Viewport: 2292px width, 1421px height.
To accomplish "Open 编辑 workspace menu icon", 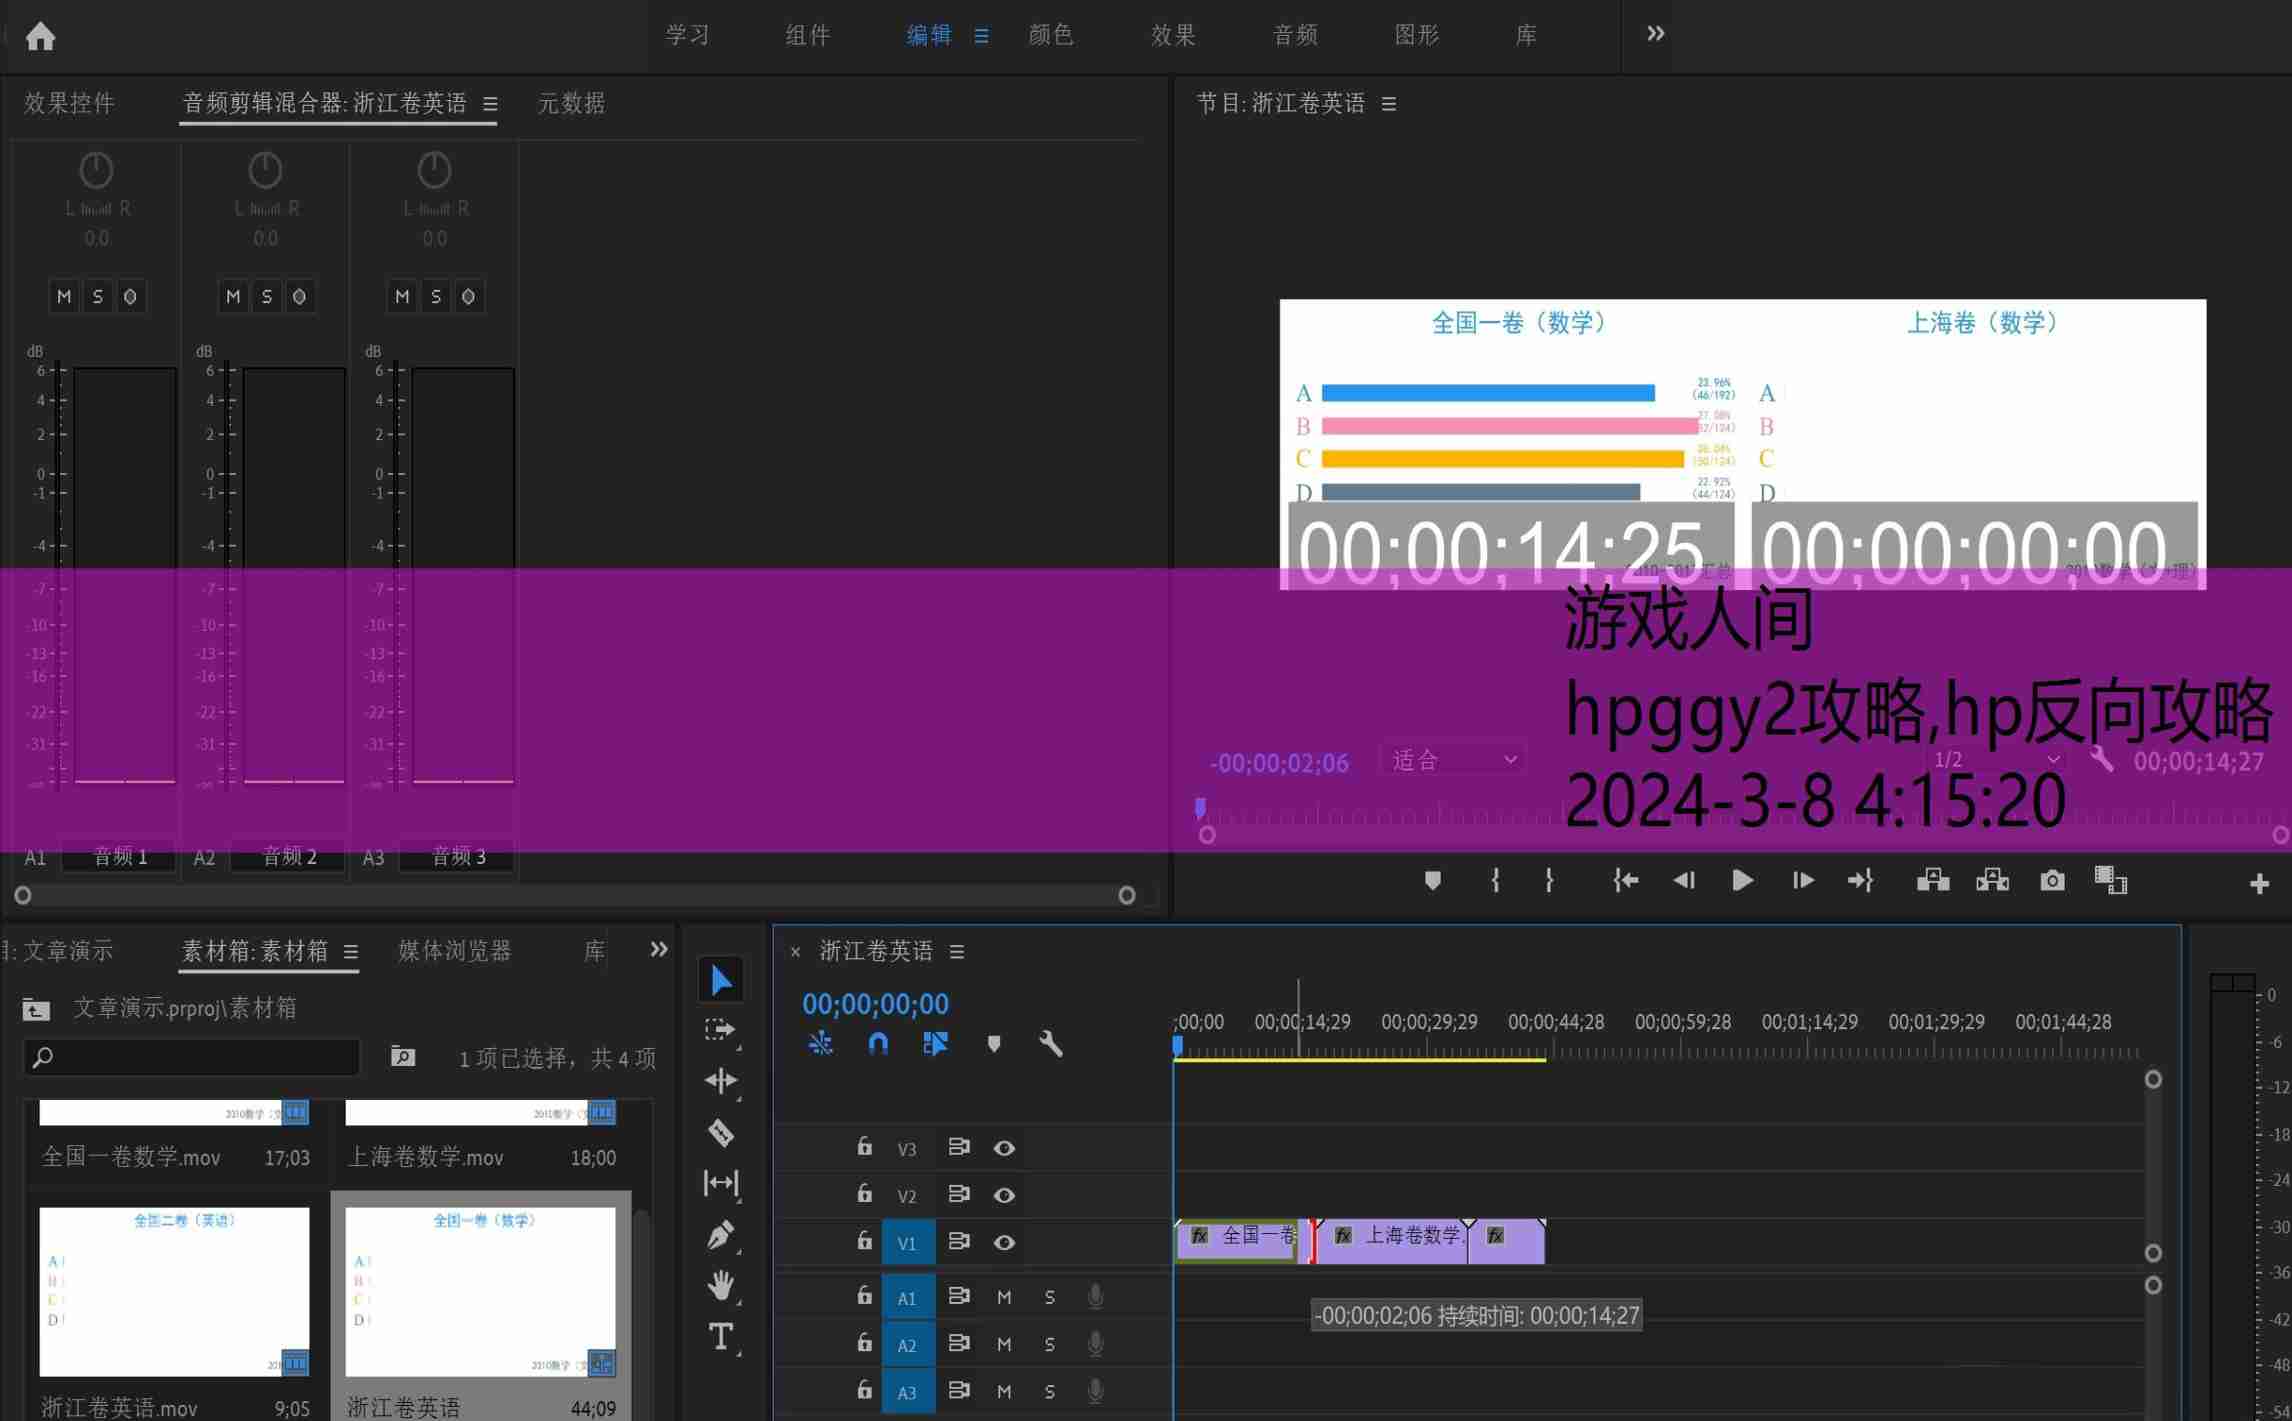I will coord(981,36).
